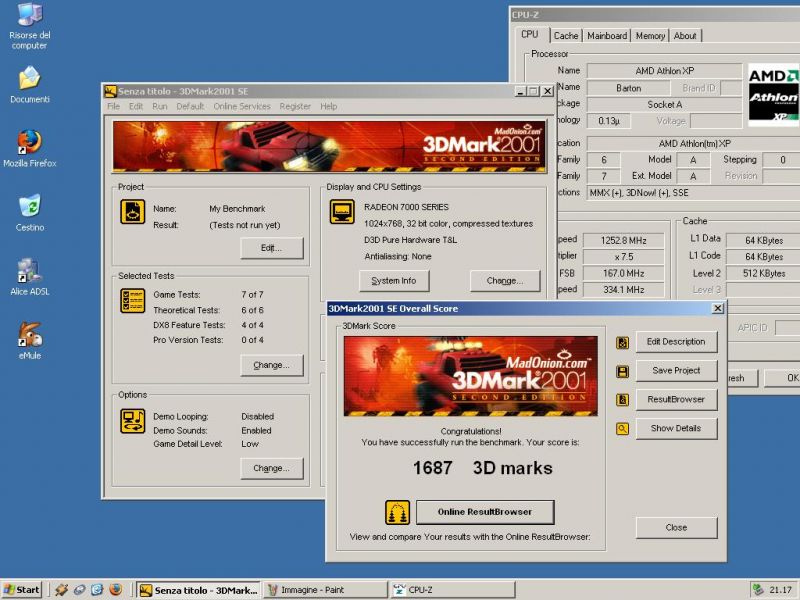
Task: Click the first quick launch icon
Action: (x=62, y=590)
